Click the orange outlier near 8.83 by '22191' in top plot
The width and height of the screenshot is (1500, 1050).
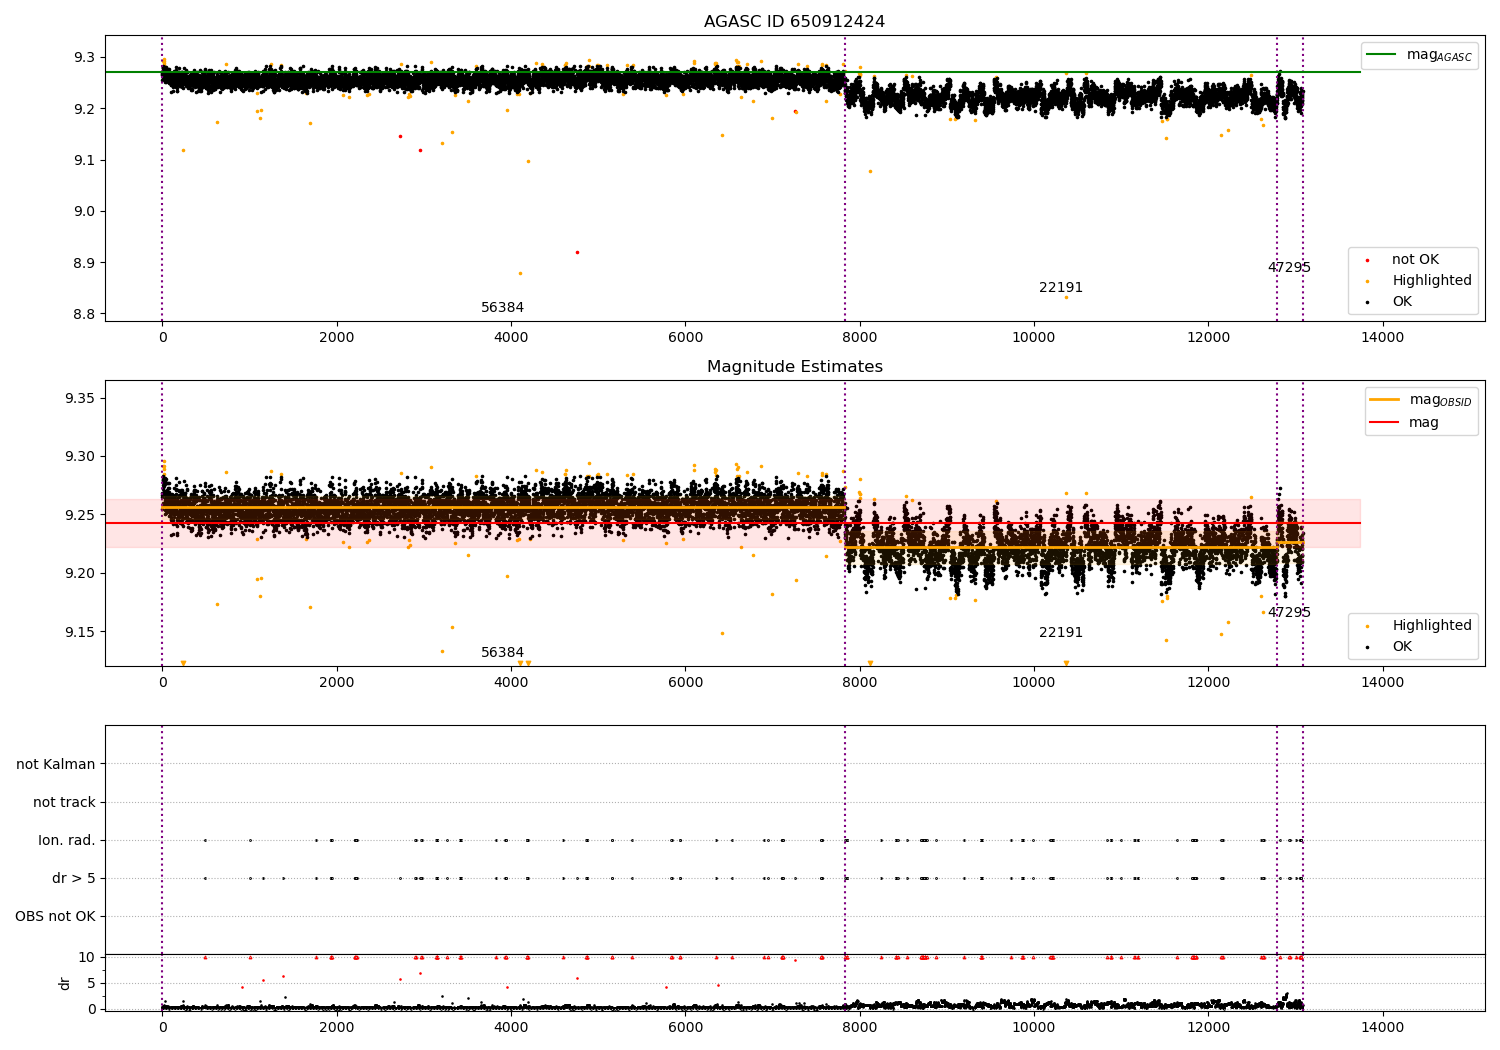coord(1066,297)
